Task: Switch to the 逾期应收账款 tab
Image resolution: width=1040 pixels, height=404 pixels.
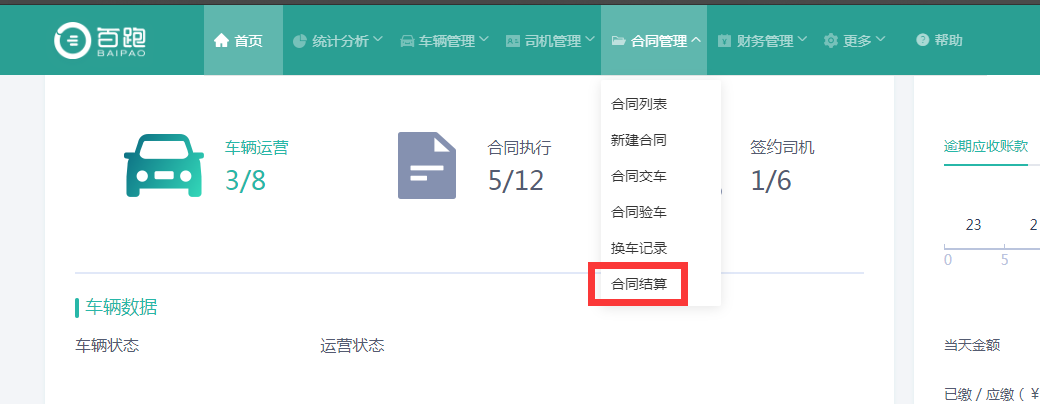Action: point(986,146)
